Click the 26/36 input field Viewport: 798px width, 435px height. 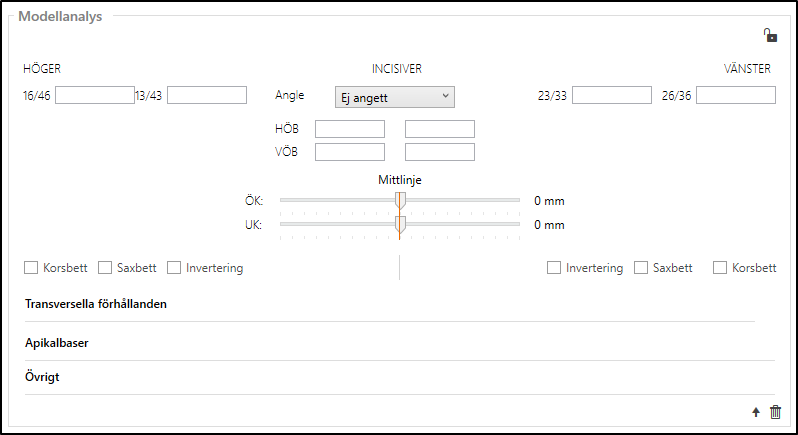click(735, 95)
